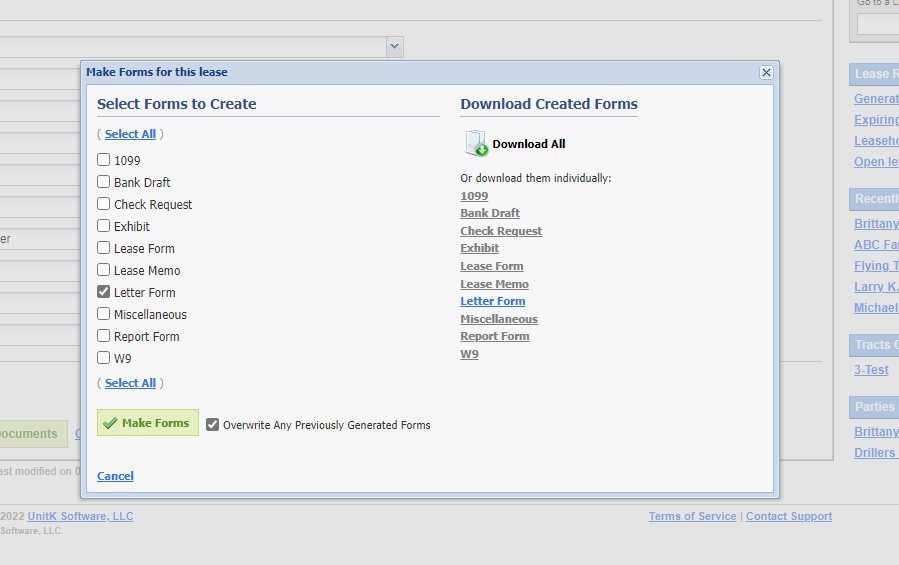
Task: Check the 1099 form checkbox
Action: click(x=103, y=159)
